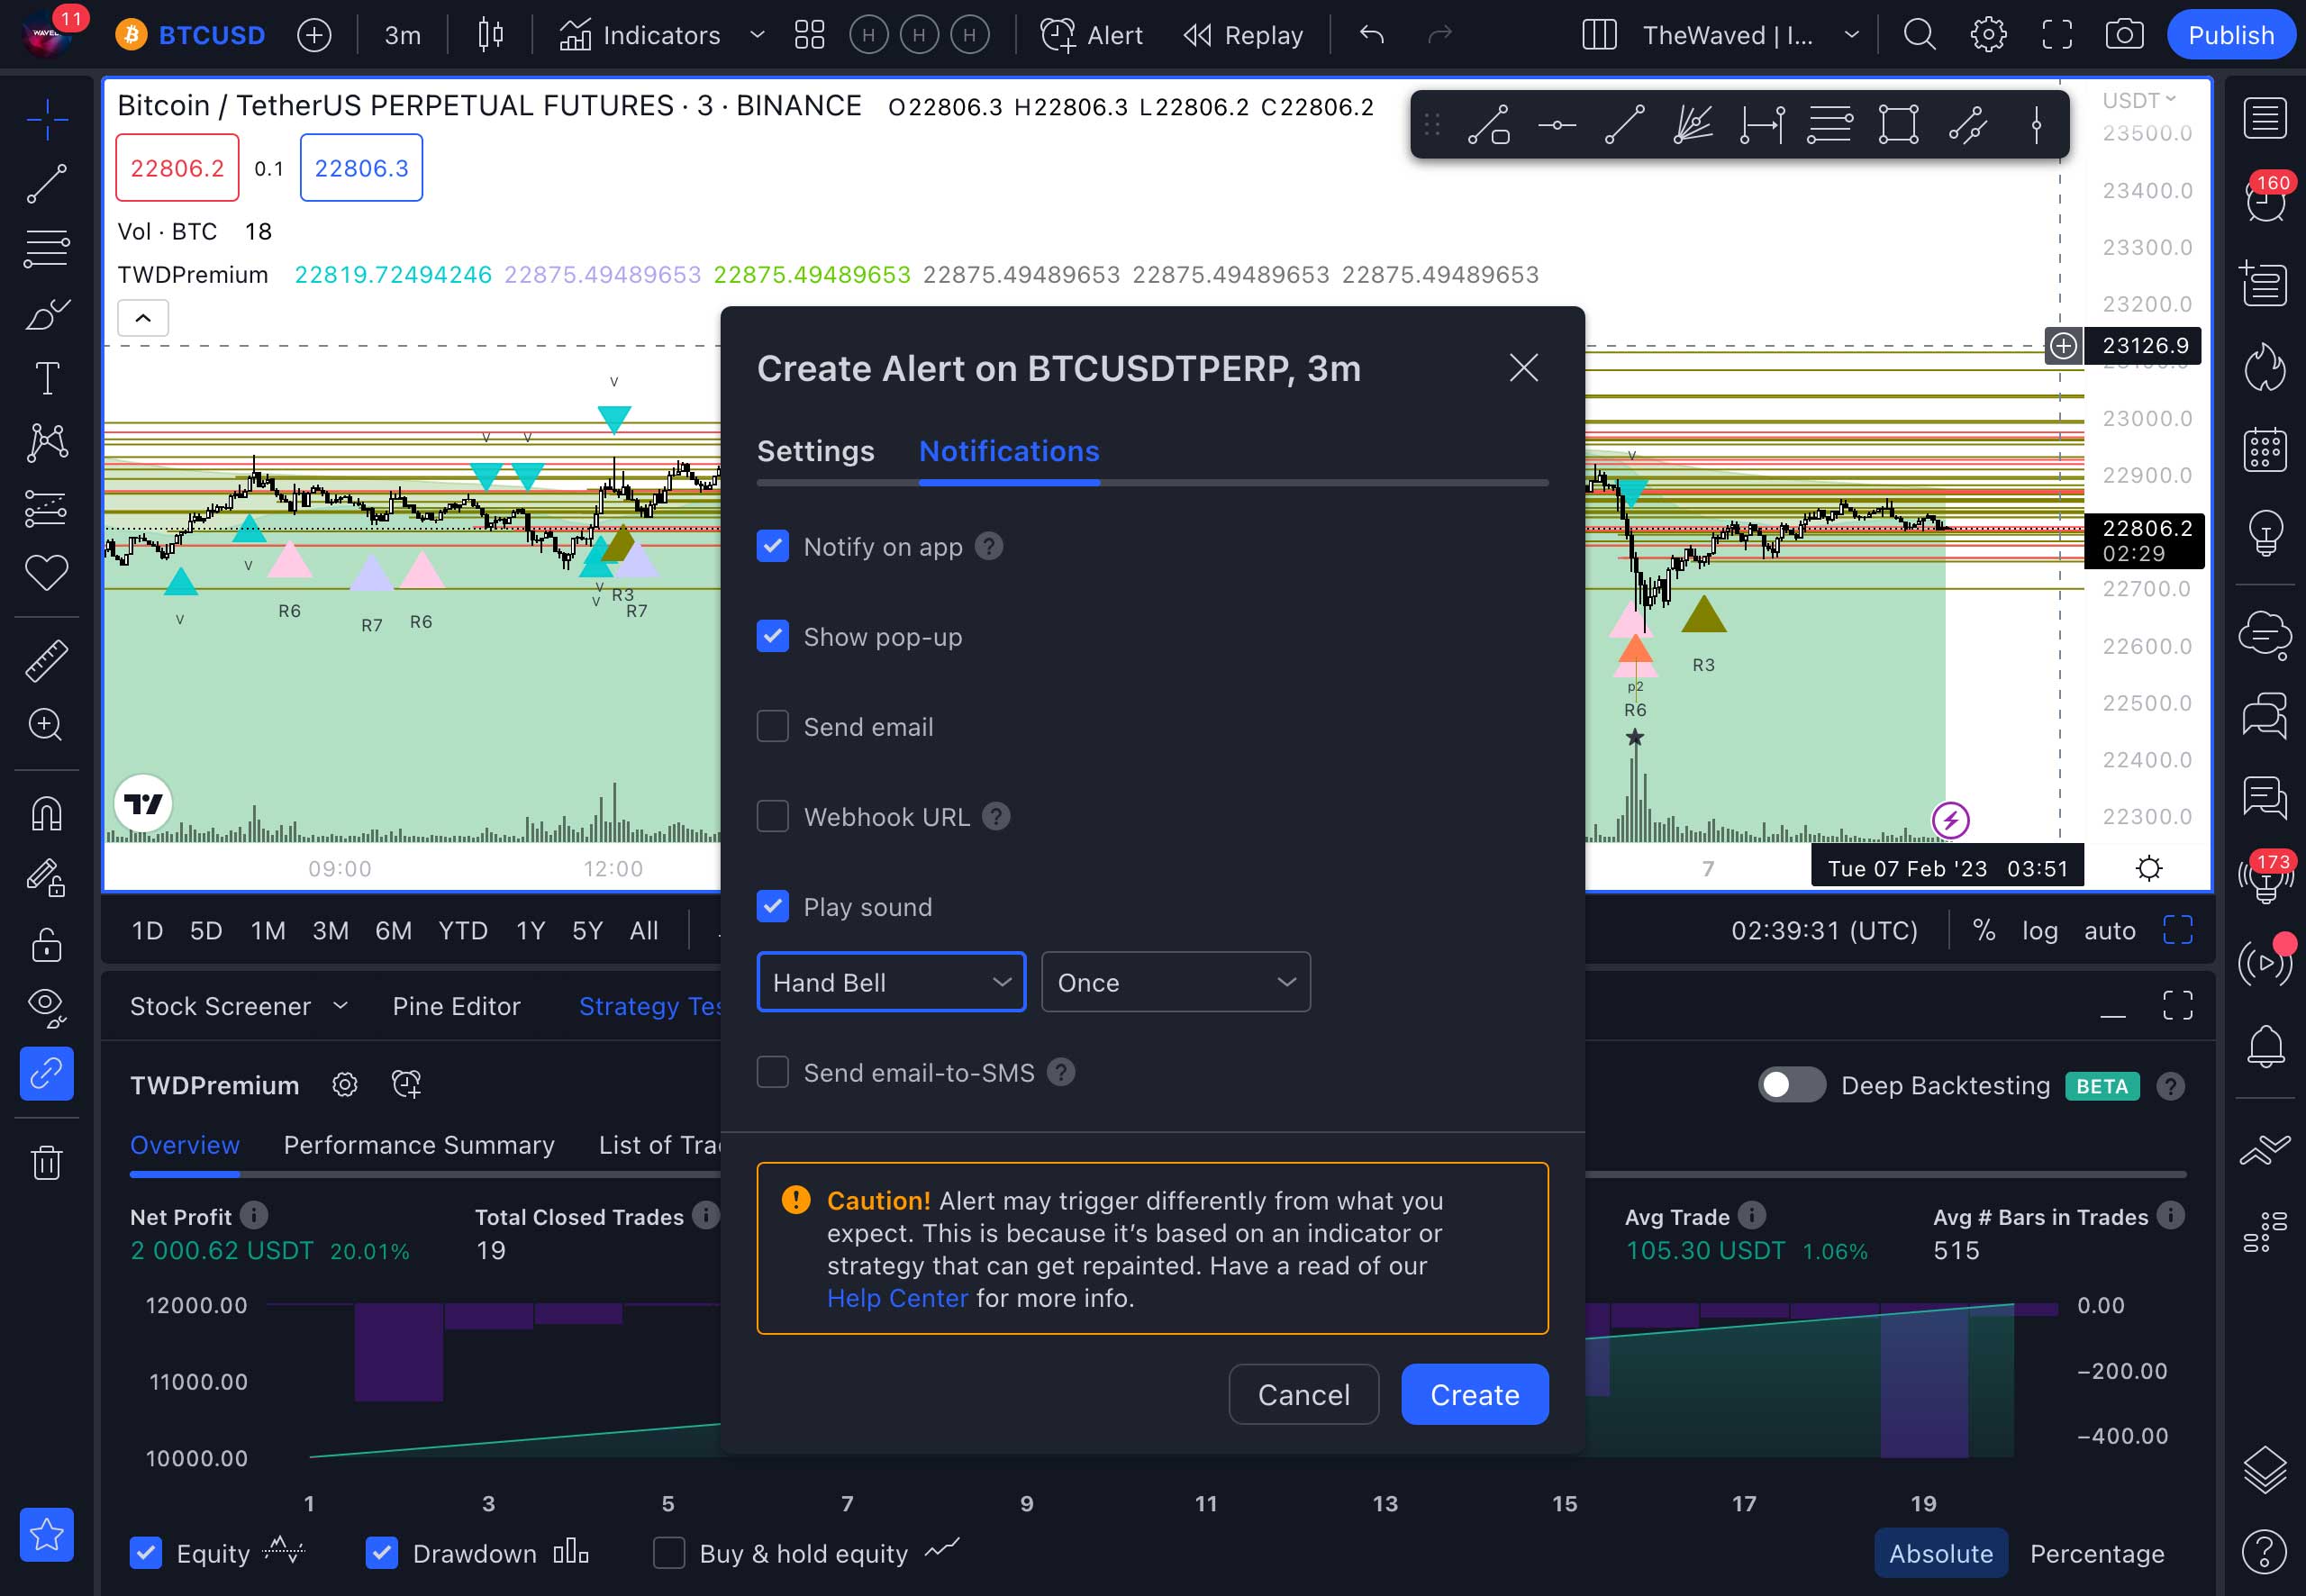The width and height of the screenshot is (2306, 1596).
Task: Enable Send email-to-SMS
Action: point(773,1072)
